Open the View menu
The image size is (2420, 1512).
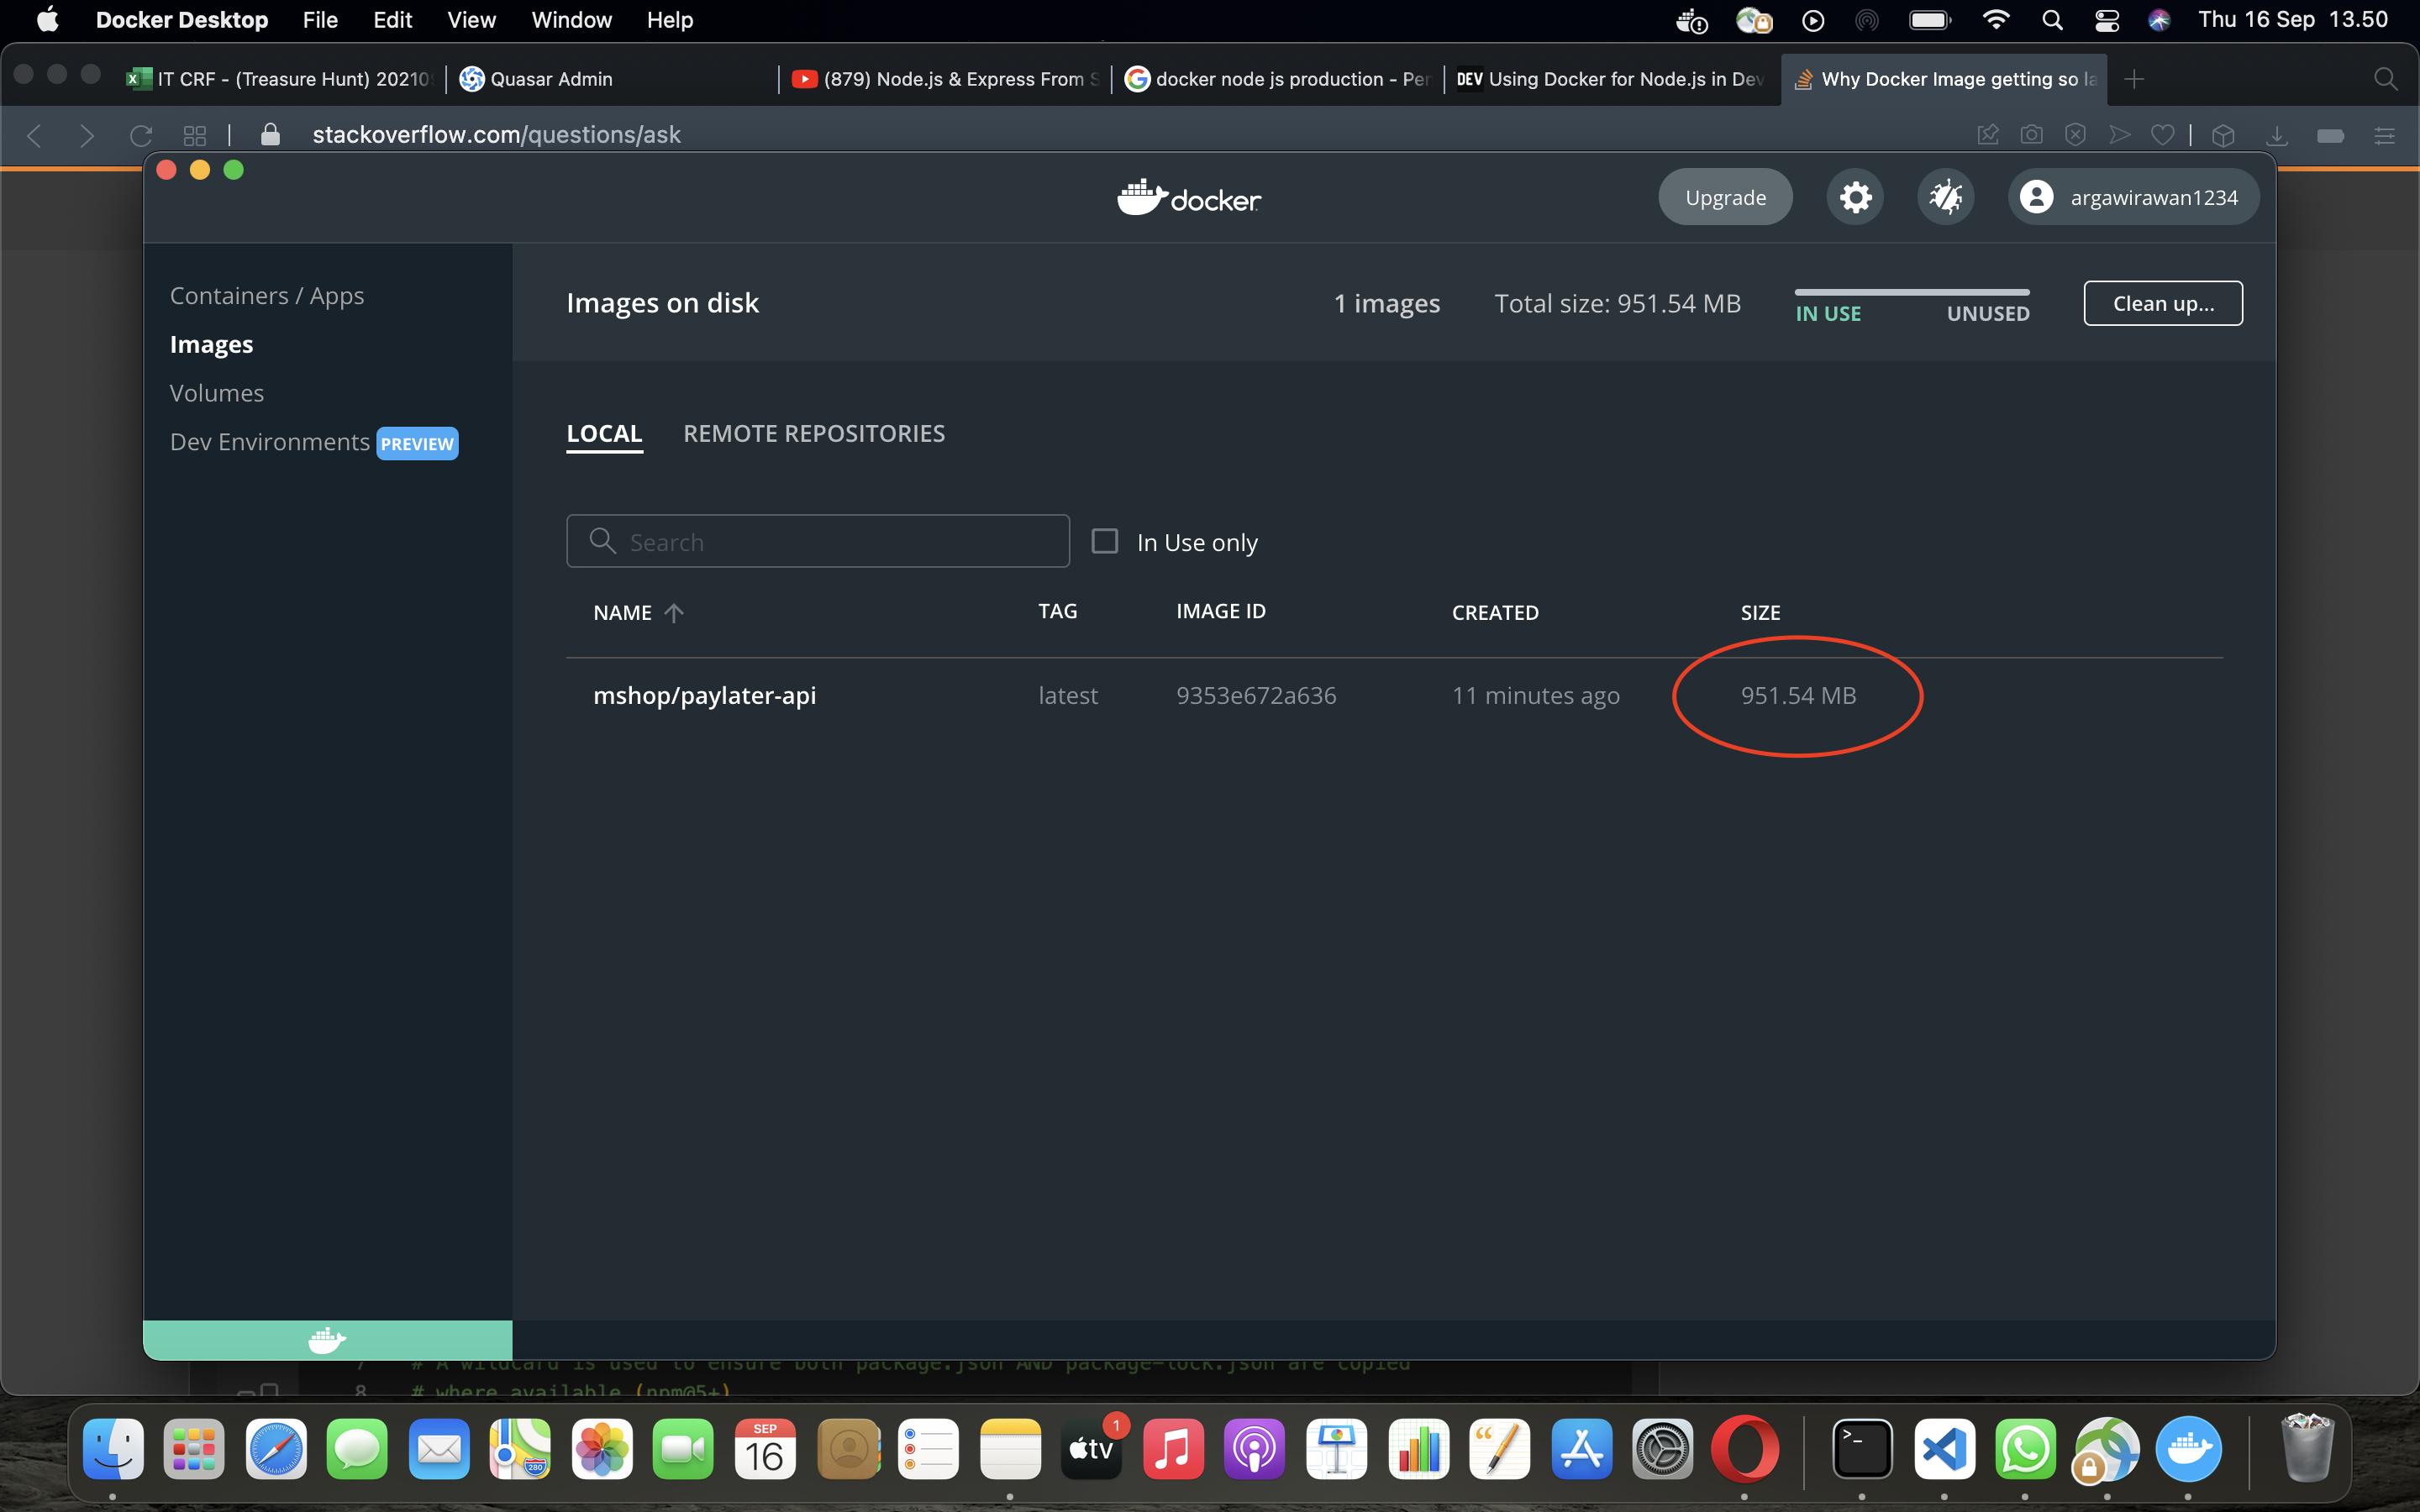(471, 20)
